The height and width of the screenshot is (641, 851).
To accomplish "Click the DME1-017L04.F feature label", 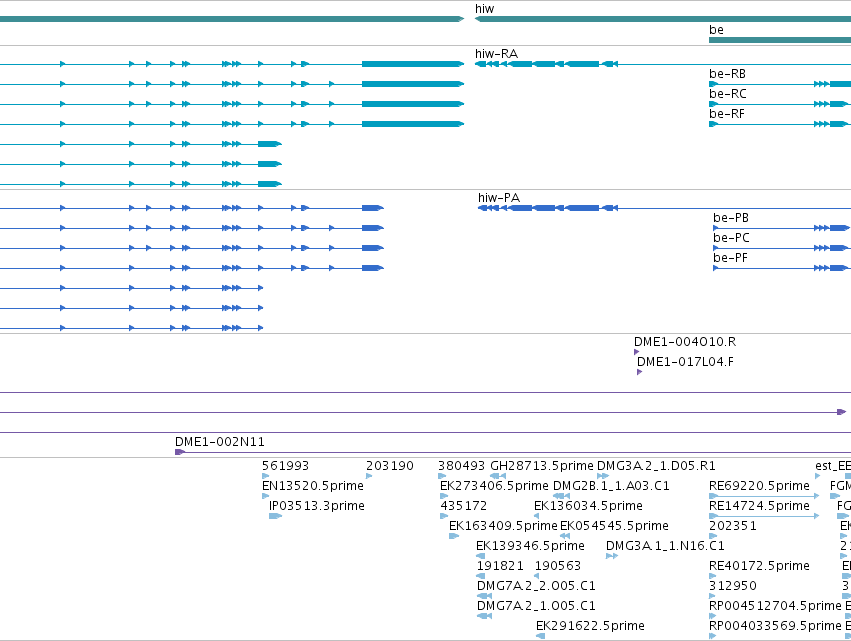I will [685, 362].
